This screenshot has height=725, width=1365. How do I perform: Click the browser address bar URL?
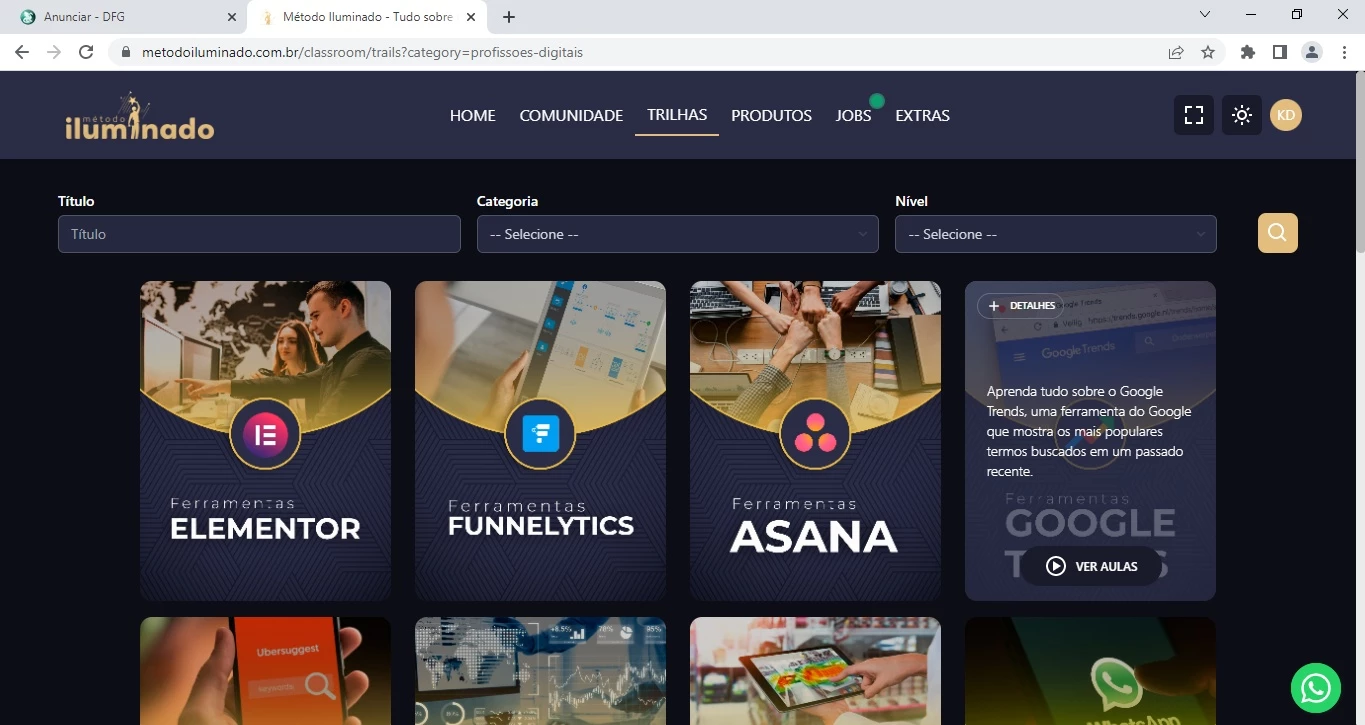pyautogui.click(x=362, y=52)
